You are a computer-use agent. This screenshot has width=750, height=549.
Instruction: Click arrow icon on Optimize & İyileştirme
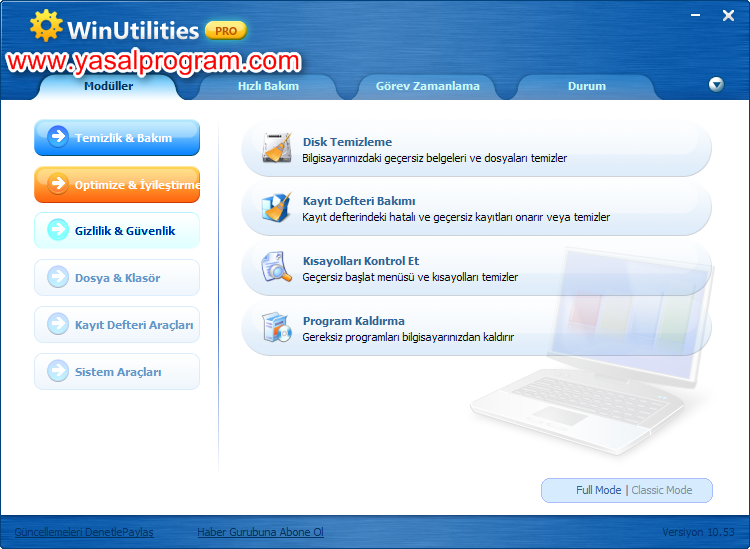(58, 185)
